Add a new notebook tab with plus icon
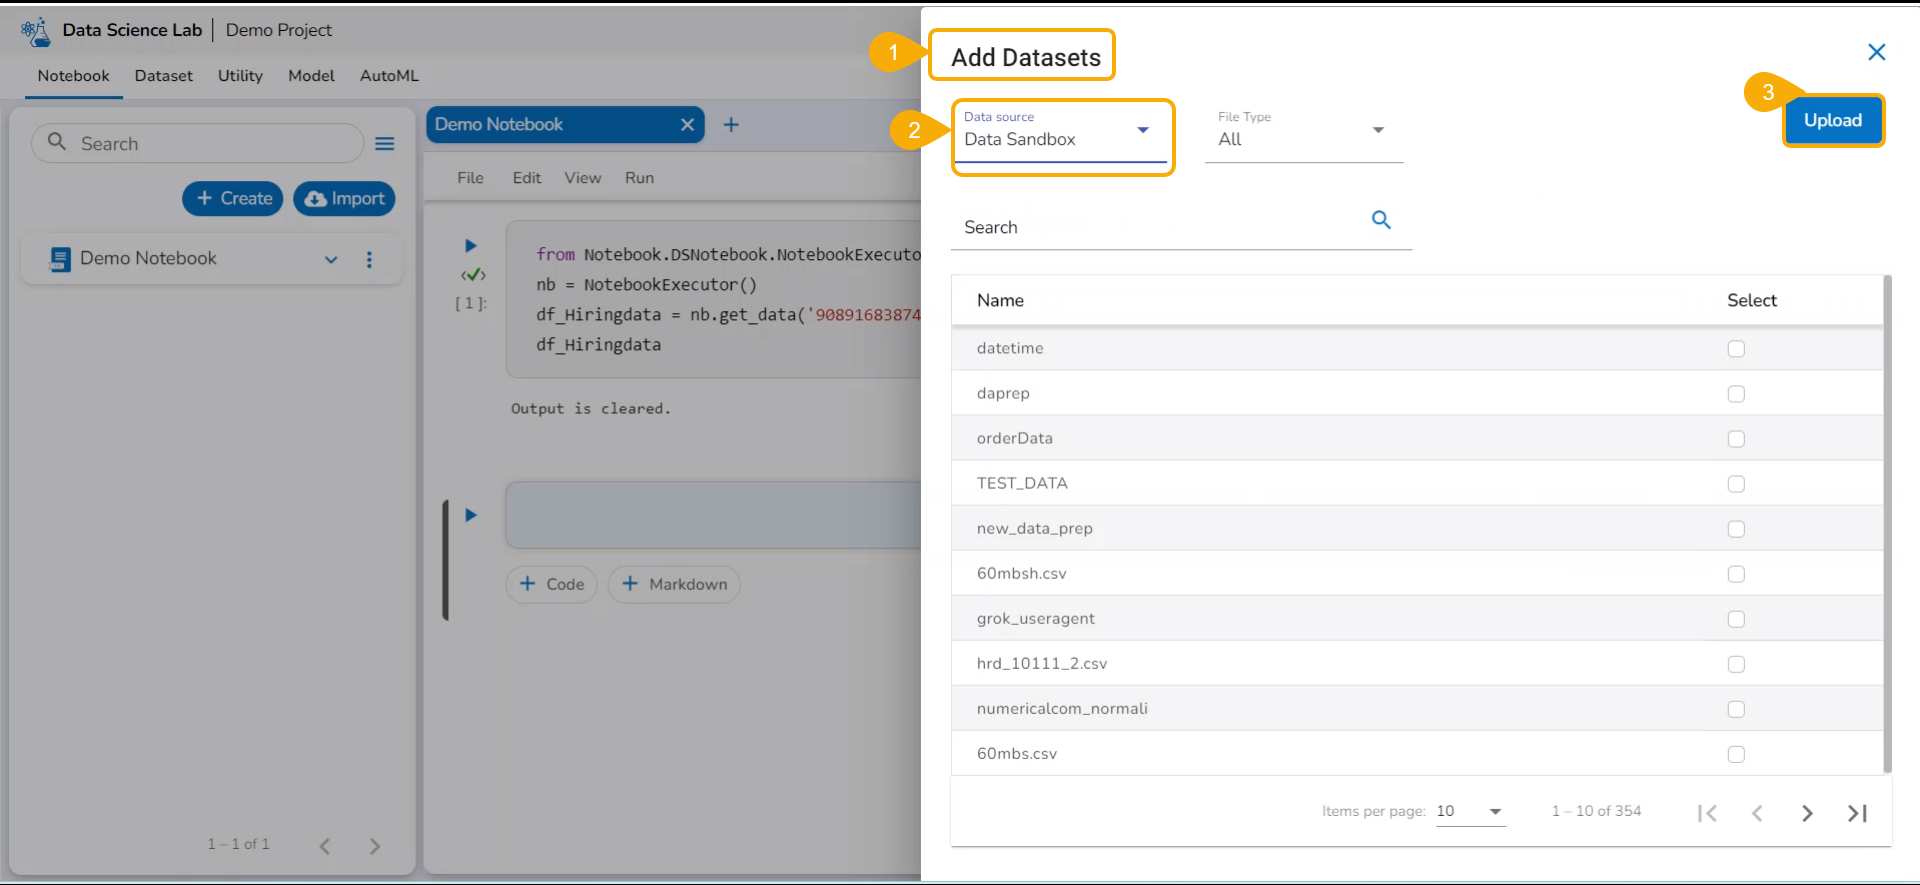Screen dimensions: 1920x885 coord(731,125)
